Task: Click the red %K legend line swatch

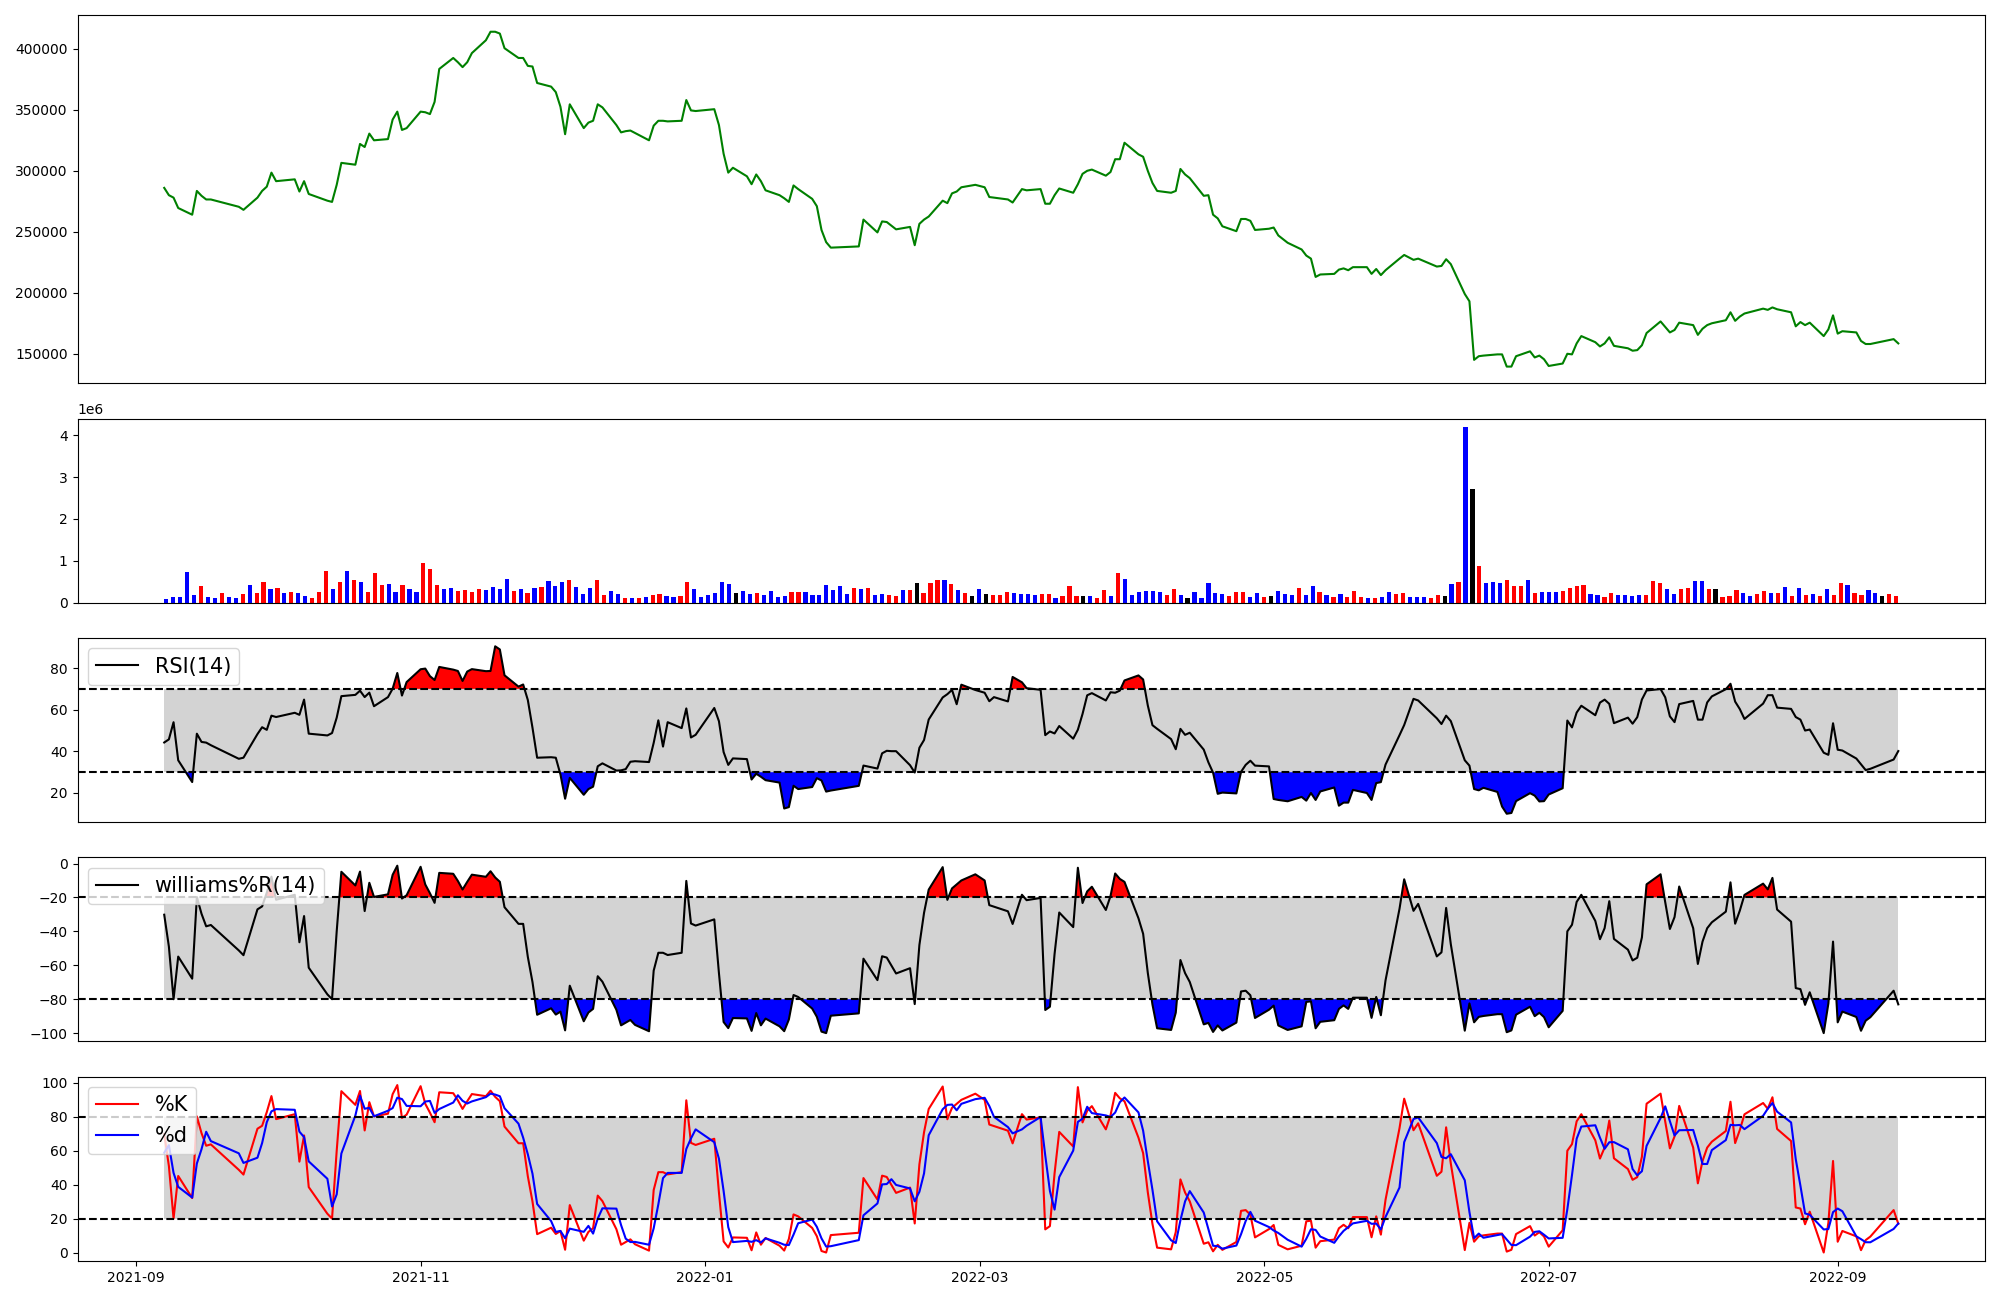Action: point(116,1105)
